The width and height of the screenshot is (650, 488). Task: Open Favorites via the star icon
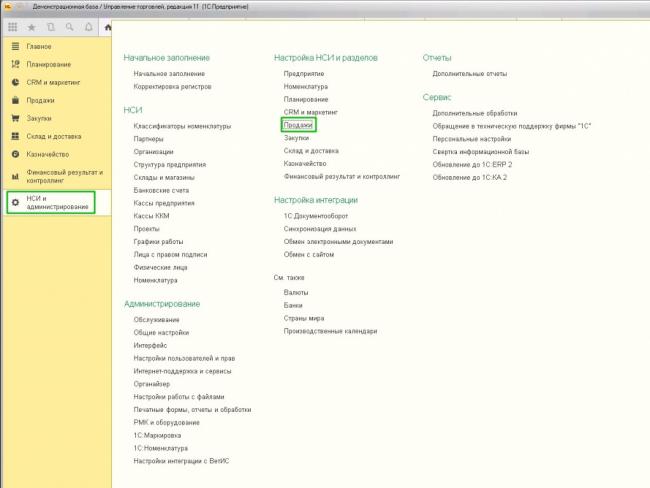click(x=32, y=27)
